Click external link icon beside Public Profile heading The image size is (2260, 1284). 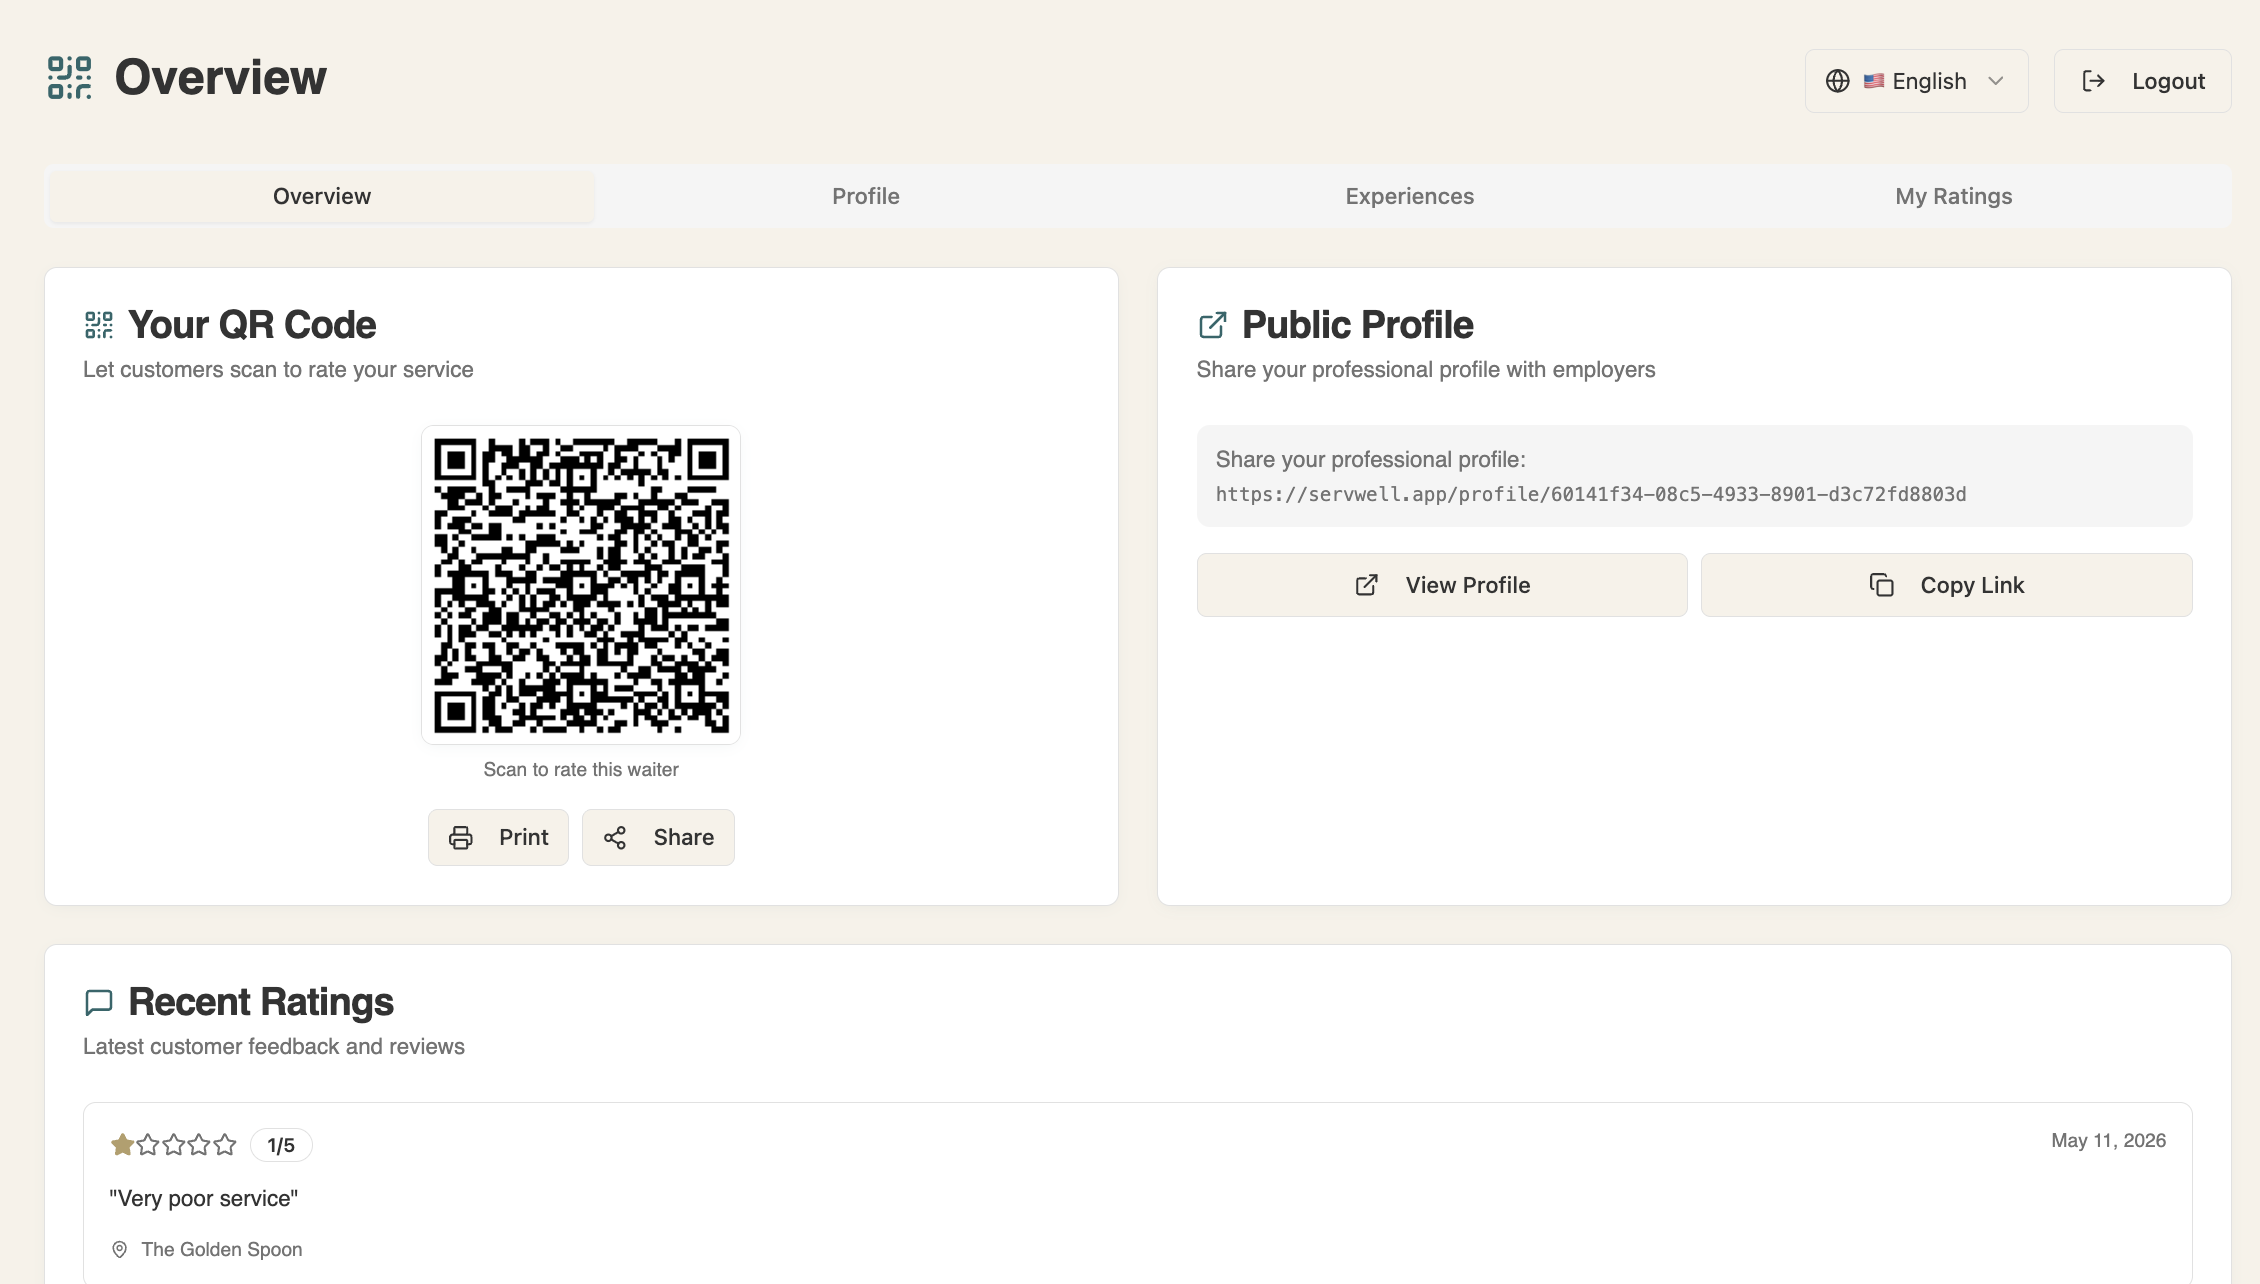1213,325
